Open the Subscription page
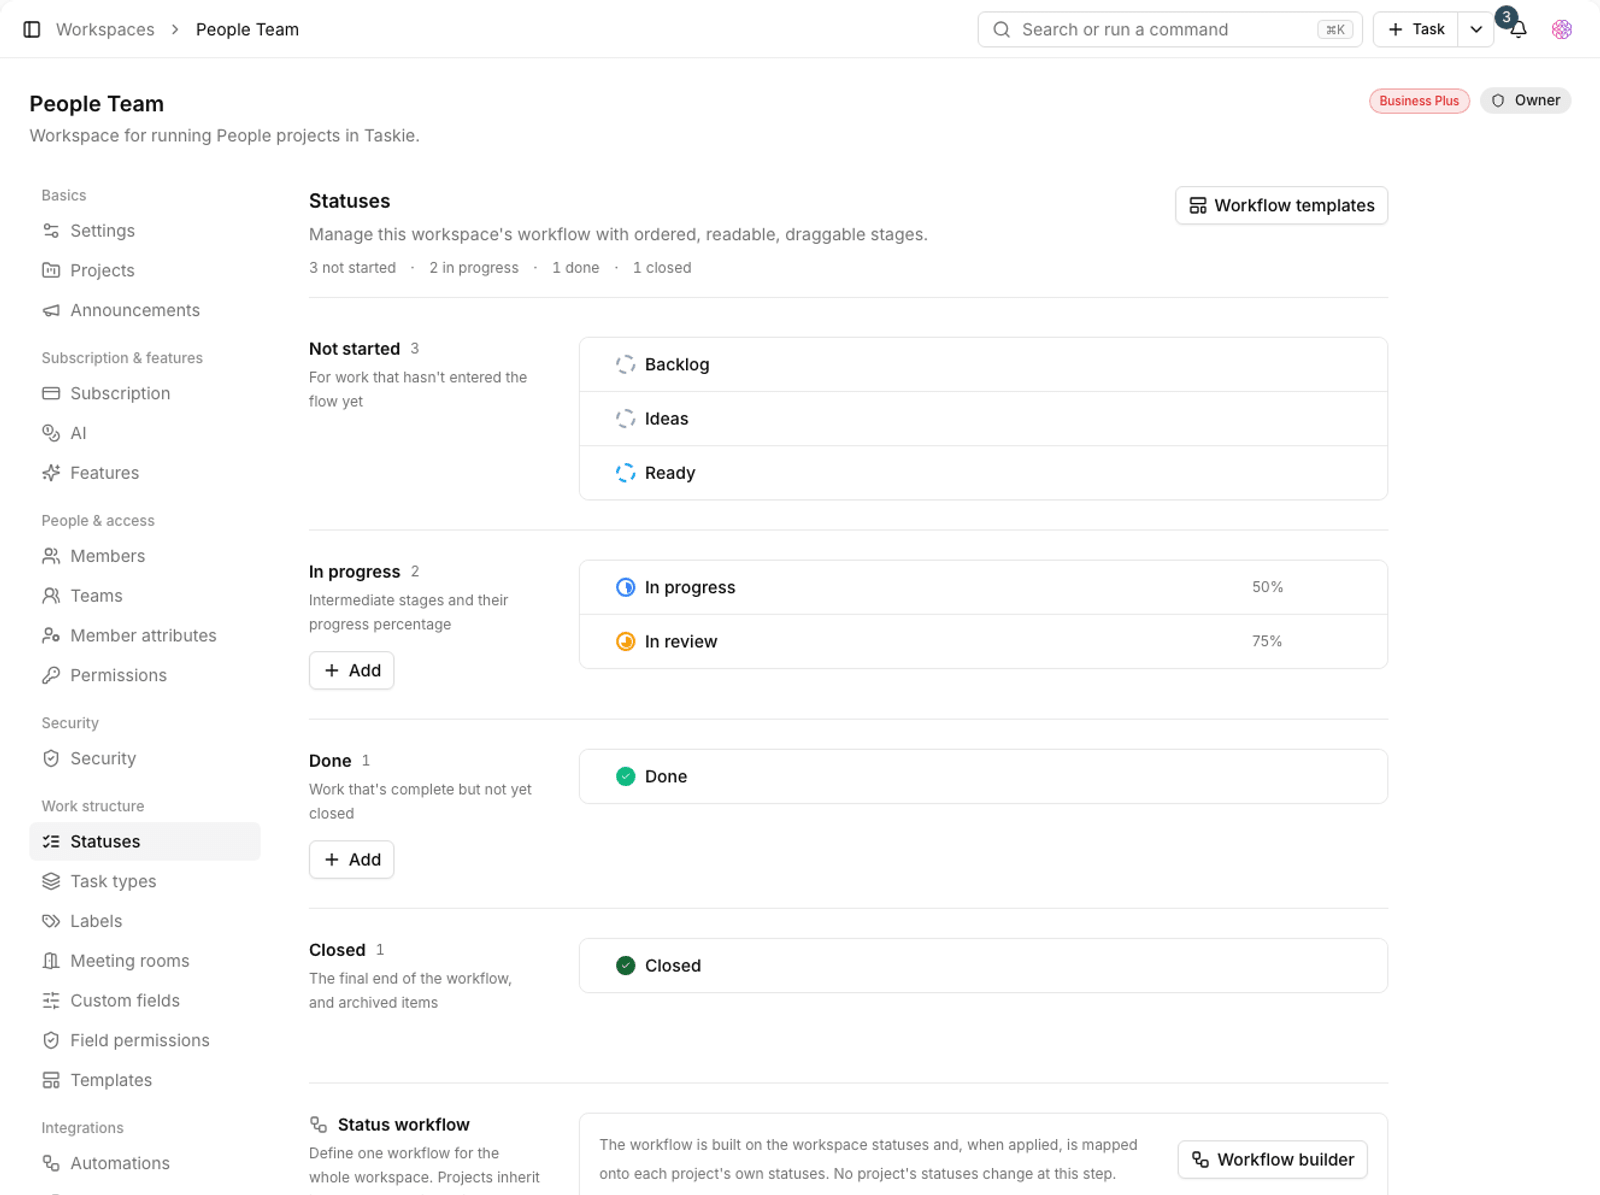Viewport: 1600px width, 1195px height. (145, 393)
